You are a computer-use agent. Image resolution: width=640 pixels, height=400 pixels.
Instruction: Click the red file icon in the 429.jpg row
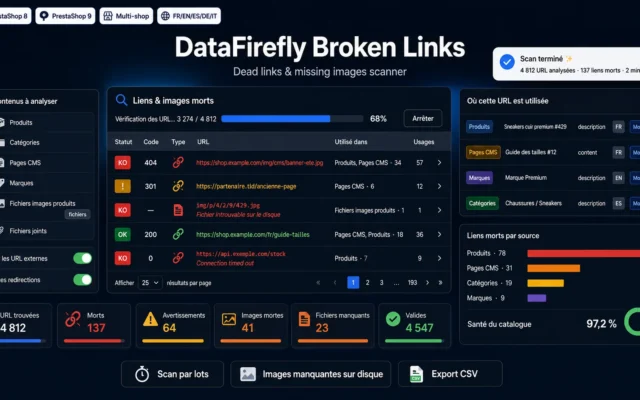click(178, 210)
